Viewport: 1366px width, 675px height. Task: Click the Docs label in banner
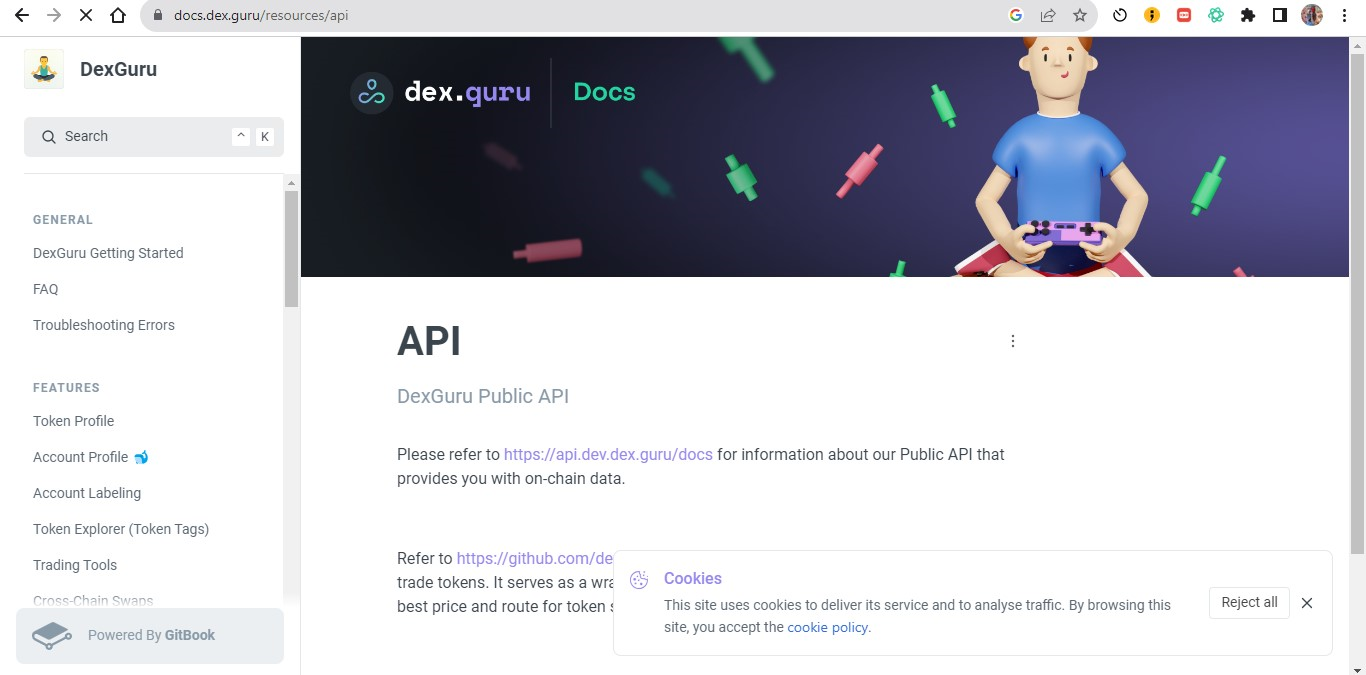[604, 92]
